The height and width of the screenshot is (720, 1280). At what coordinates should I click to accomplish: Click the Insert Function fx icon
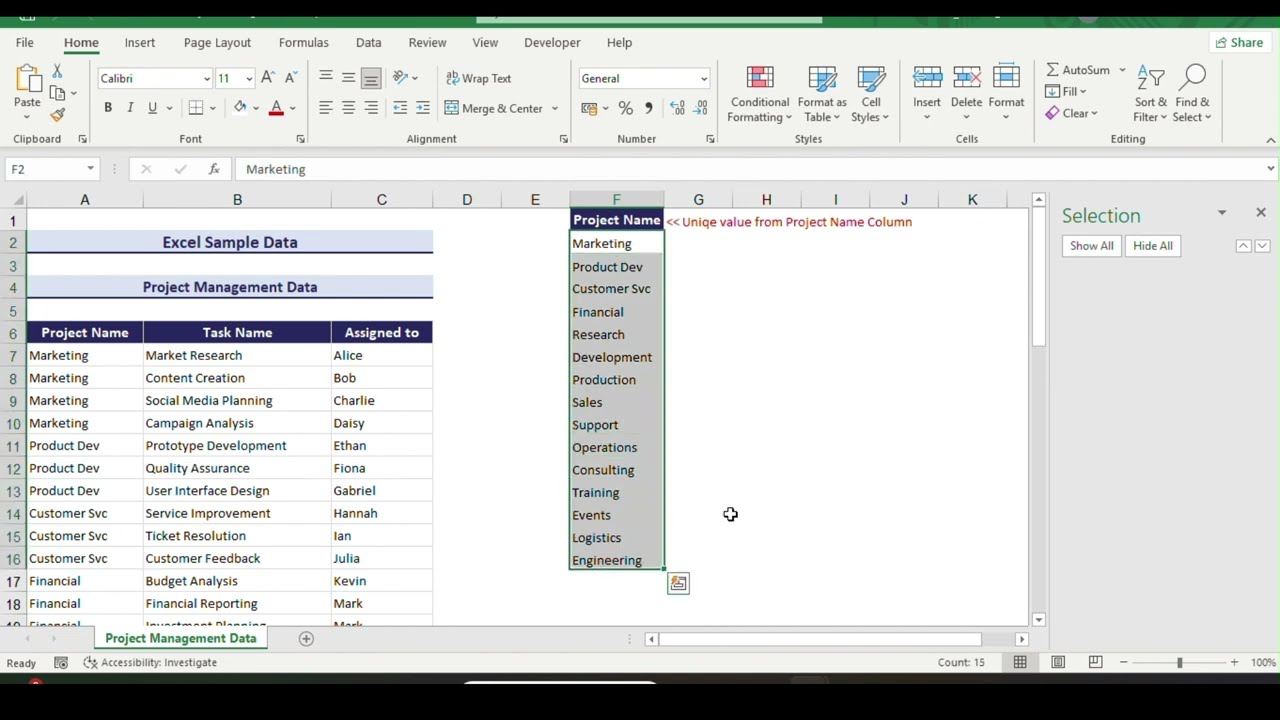click(213, 169)
